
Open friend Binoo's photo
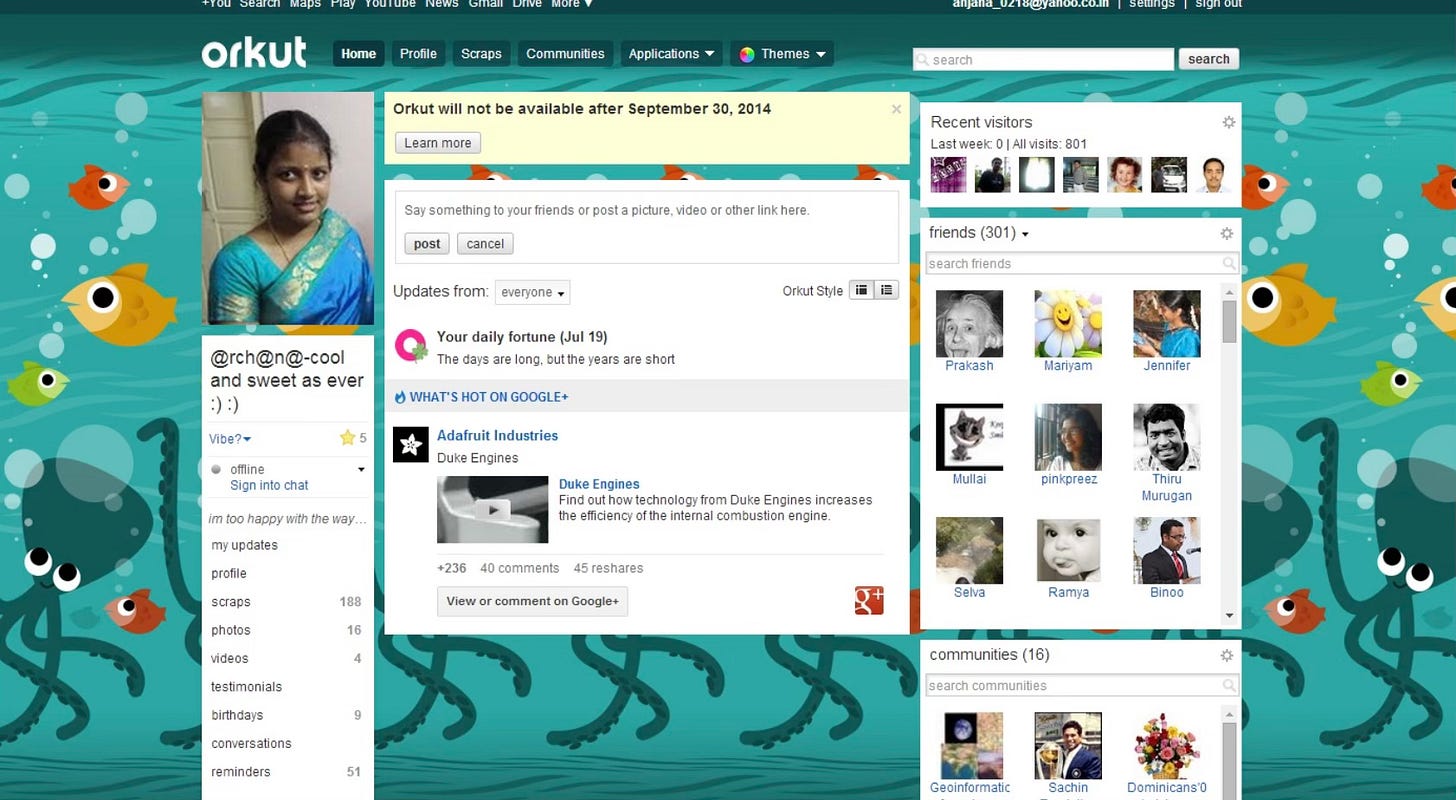[1167, 550]
